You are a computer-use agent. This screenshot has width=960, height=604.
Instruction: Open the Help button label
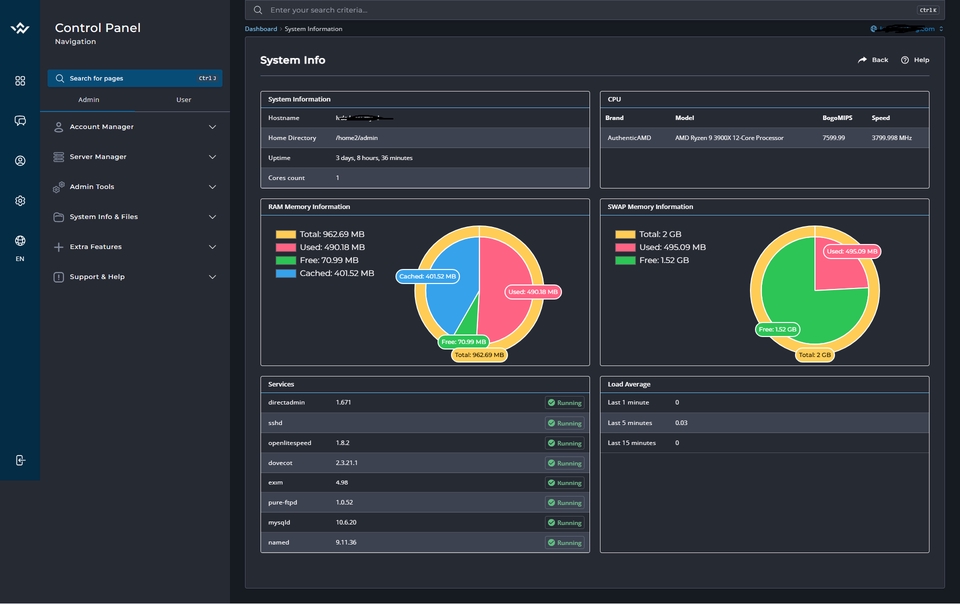point(921,60)
